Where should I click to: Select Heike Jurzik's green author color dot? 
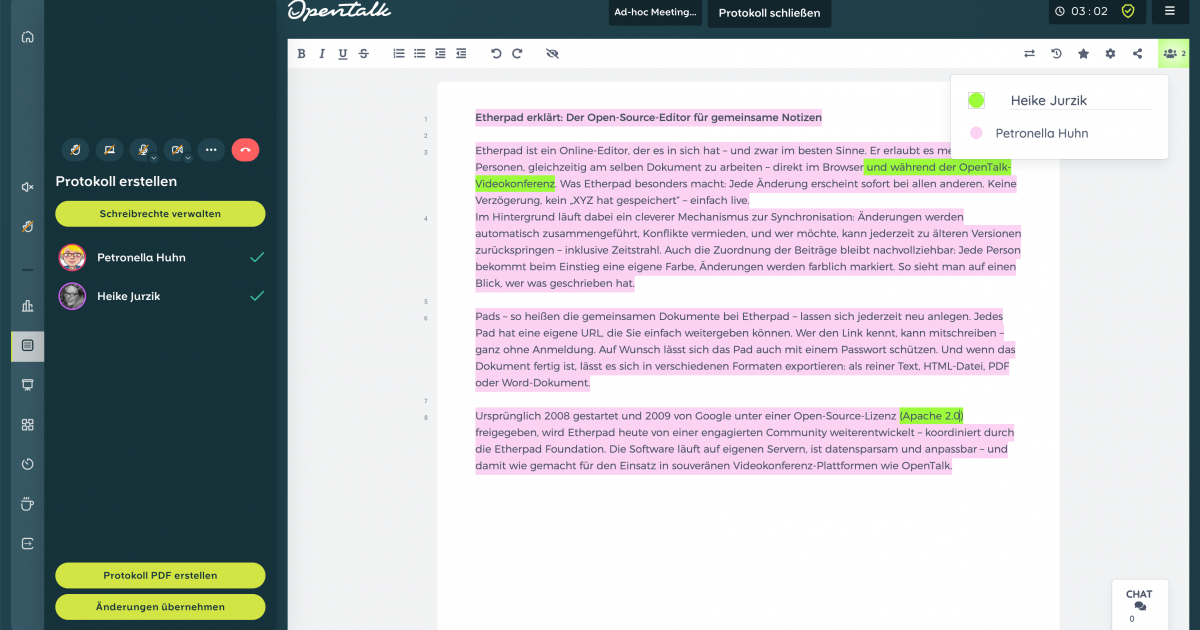point(975,99)
